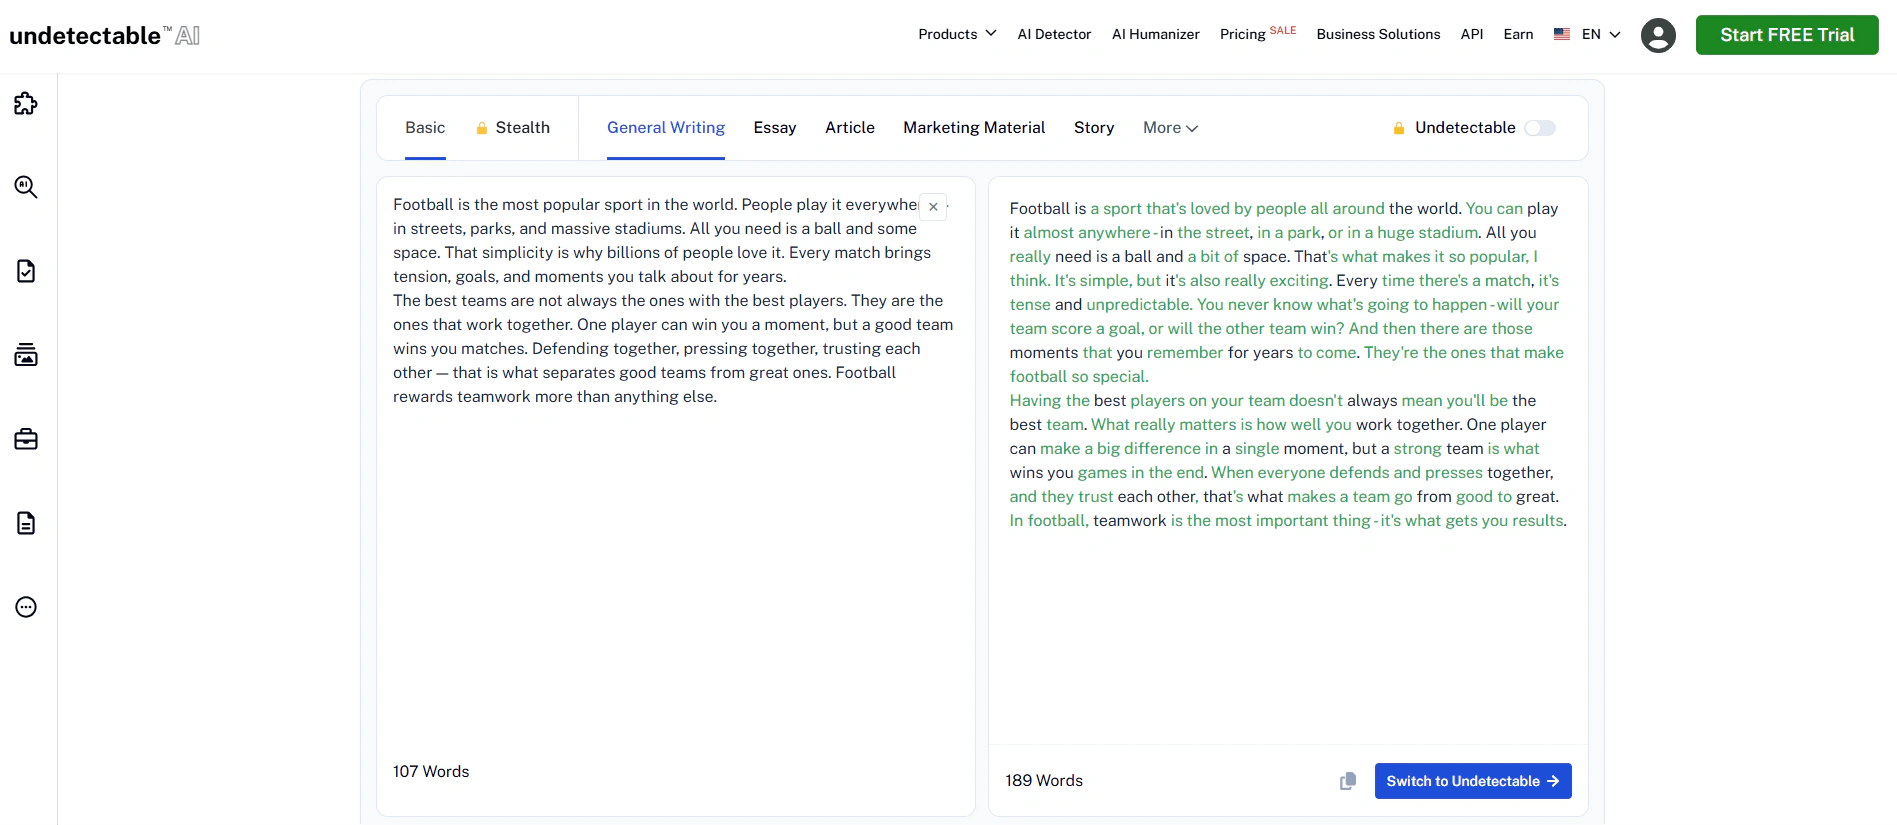Image resolution: width=1897 pixels, height=825 pixels.
Task: Switch to the Story tab
Action: [1094, 128]
